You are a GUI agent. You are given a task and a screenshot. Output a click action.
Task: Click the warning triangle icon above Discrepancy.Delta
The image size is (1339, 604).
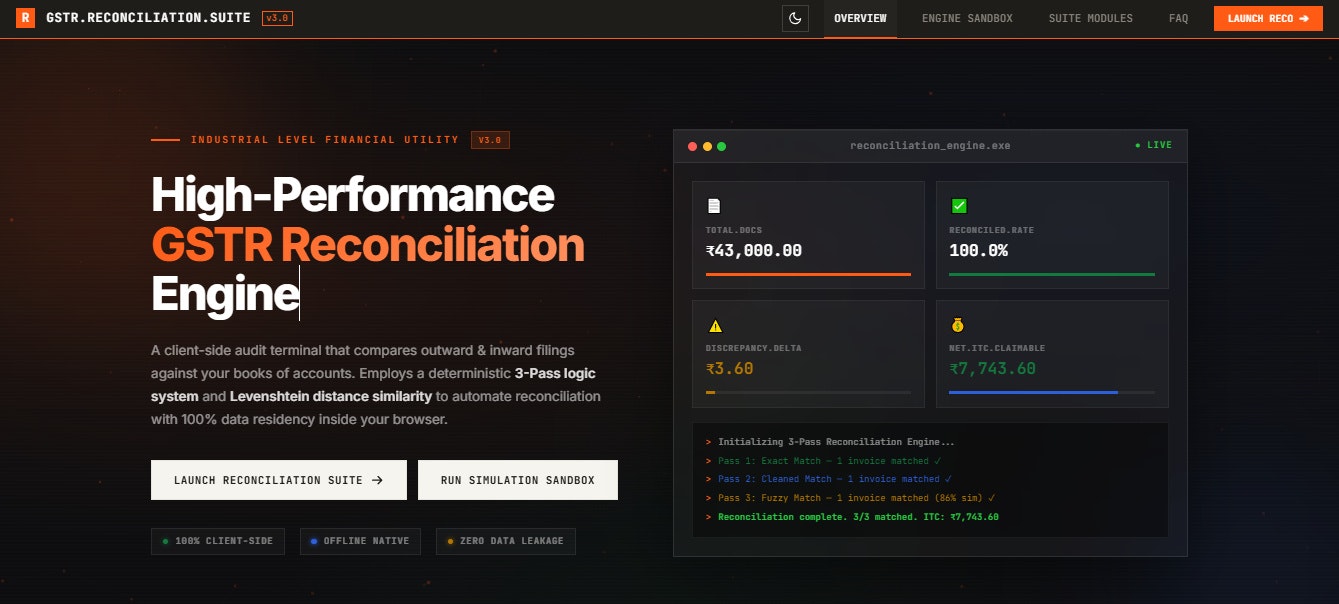point(714,325)
